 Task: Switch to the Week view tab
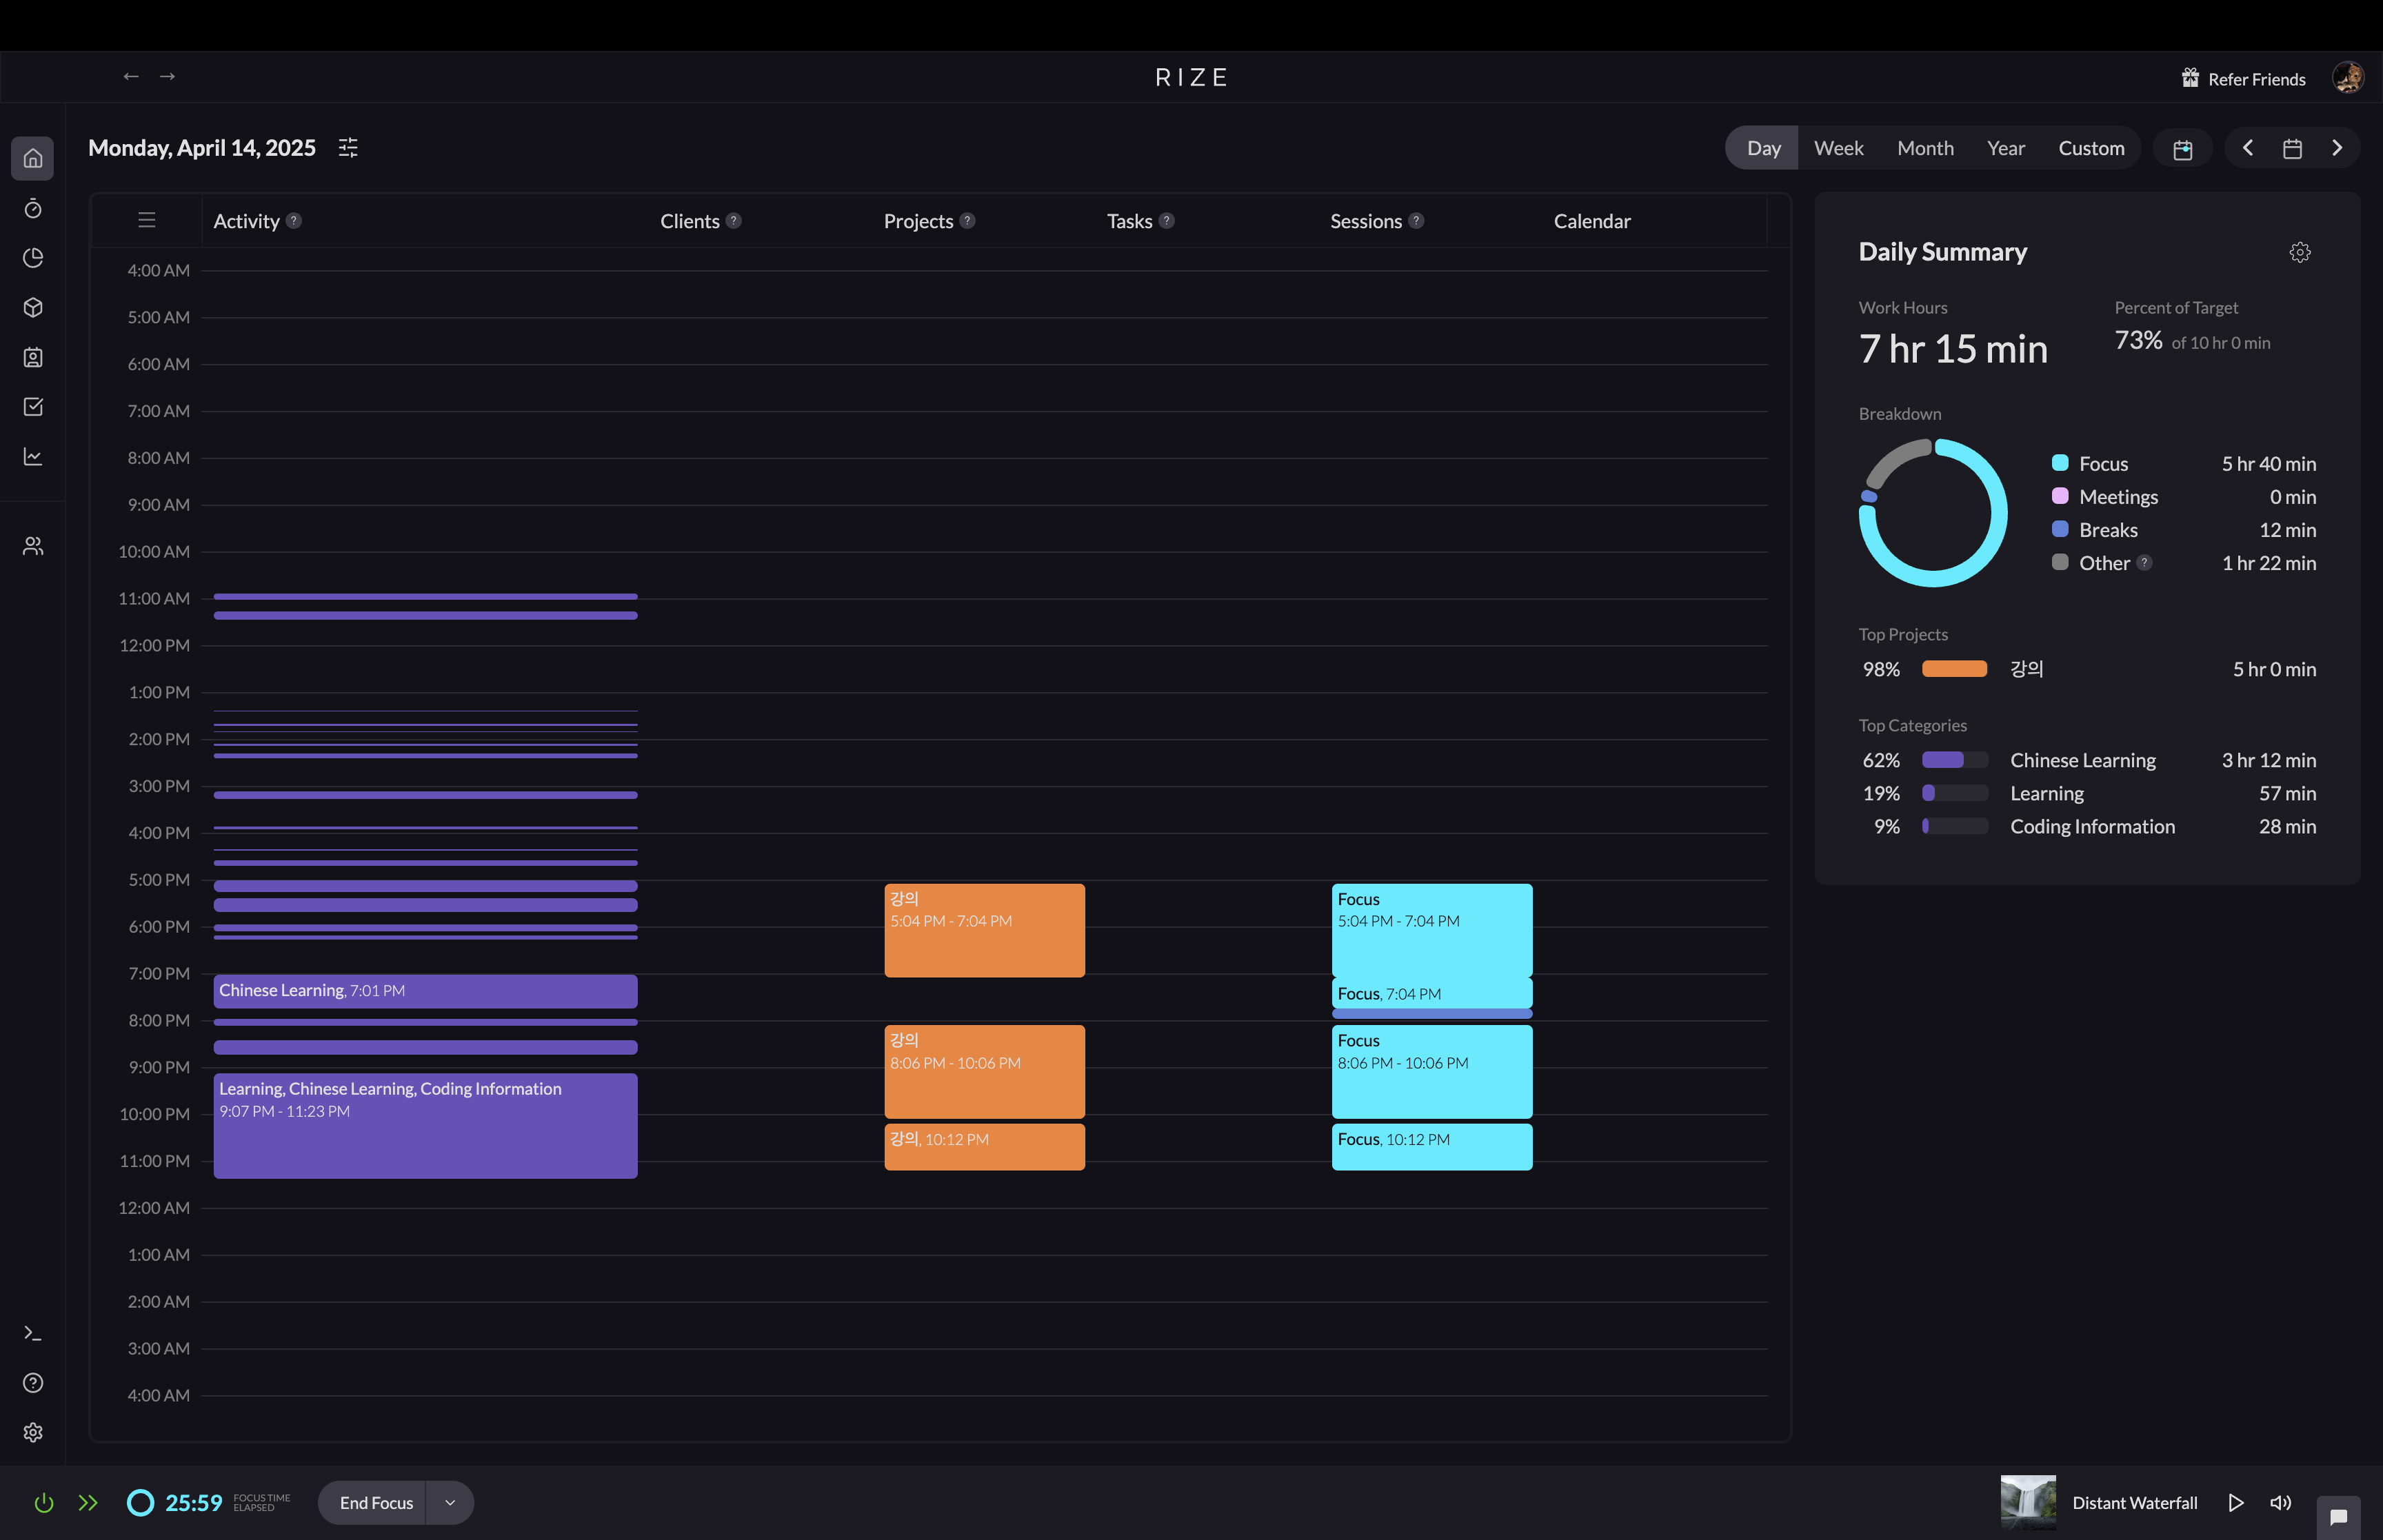point(1838,148)
